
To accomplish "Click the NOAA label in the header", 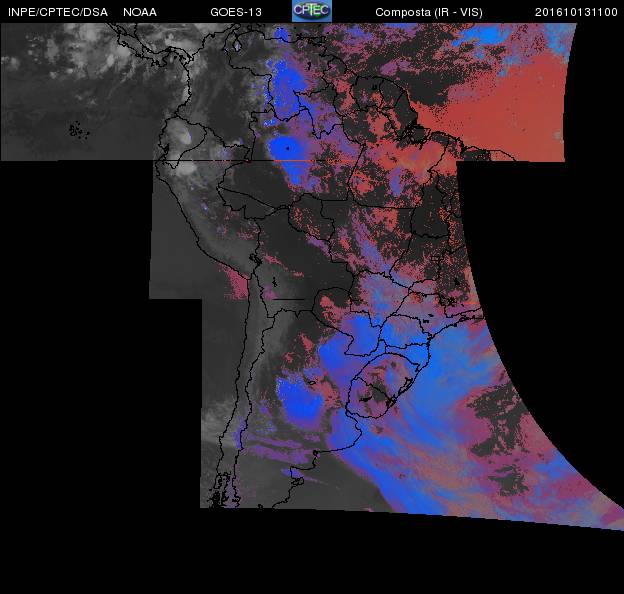I will (140, 12).
